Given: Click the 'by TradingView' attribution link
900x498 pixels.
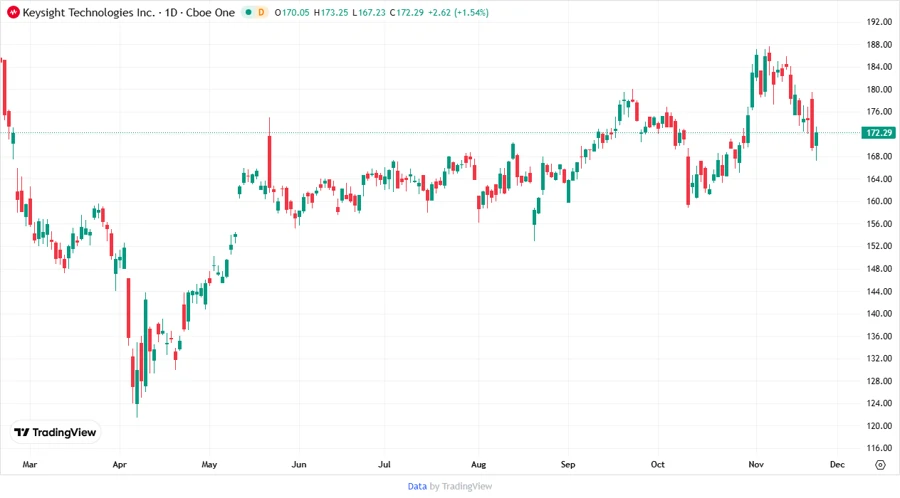Looking at the screenshot, I should click(x=461, y=487).
